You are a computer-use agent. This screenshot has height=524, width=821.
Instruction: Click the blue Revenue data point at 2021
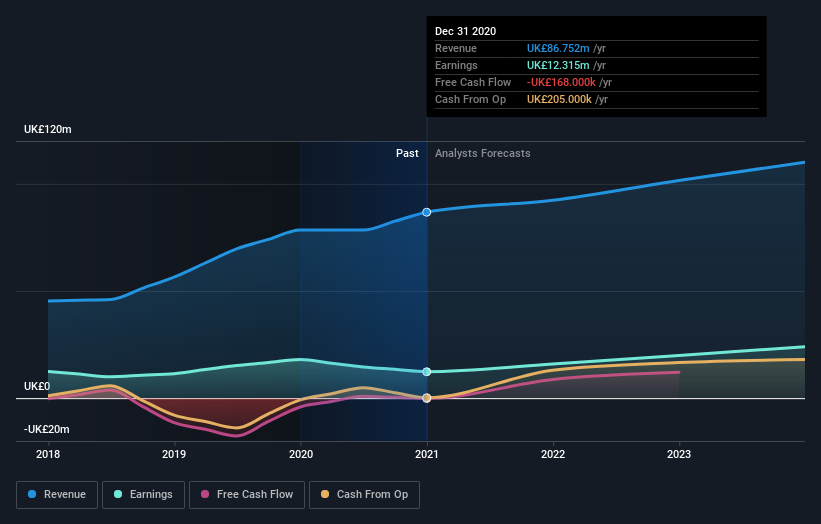(427, 212)
